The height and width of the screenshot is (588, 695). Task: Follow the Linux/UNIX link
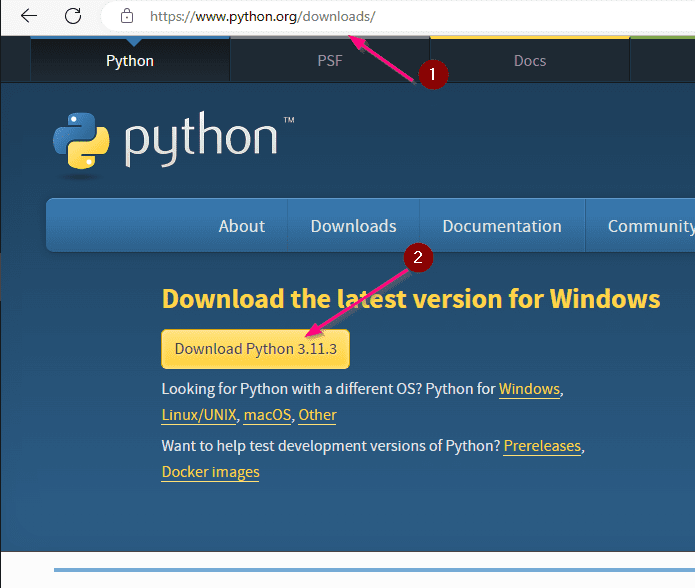tap(199, 415)
